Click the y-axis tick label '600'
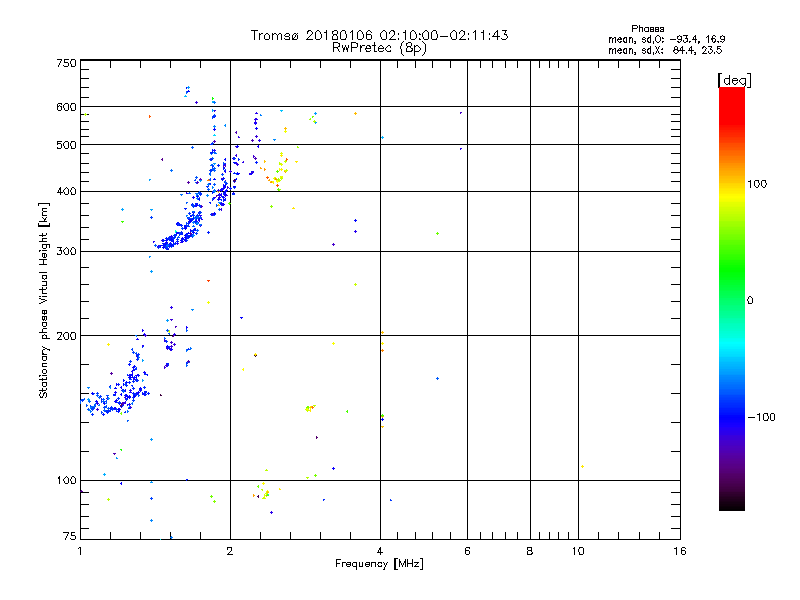Image resolution: width=800 pixels, height=600 pixels. [x=66, y=107]
